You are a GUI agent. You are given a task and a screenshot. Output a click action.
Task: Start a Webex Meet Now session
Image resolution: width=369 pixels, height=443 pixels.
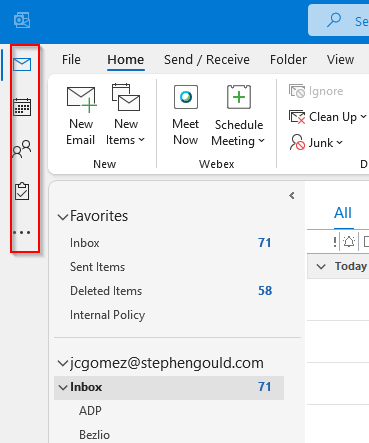(x=186, y=116)
